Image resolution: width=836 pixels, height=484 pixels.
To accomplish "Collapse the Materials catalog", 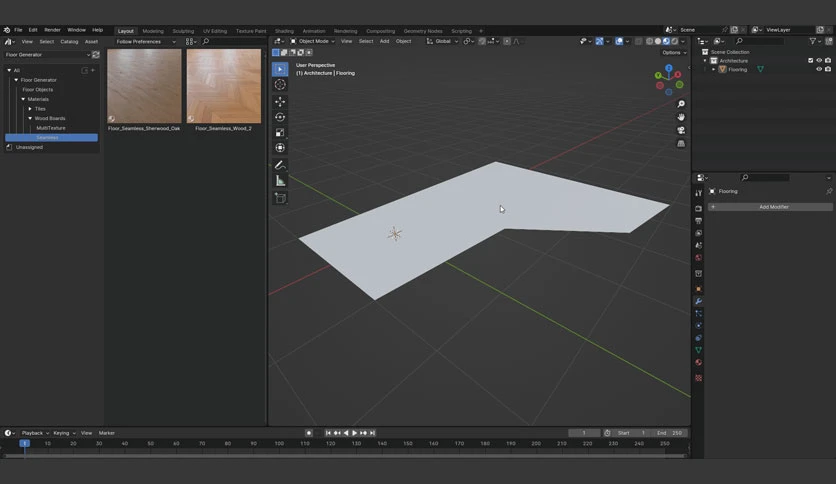I will [23, 99].
